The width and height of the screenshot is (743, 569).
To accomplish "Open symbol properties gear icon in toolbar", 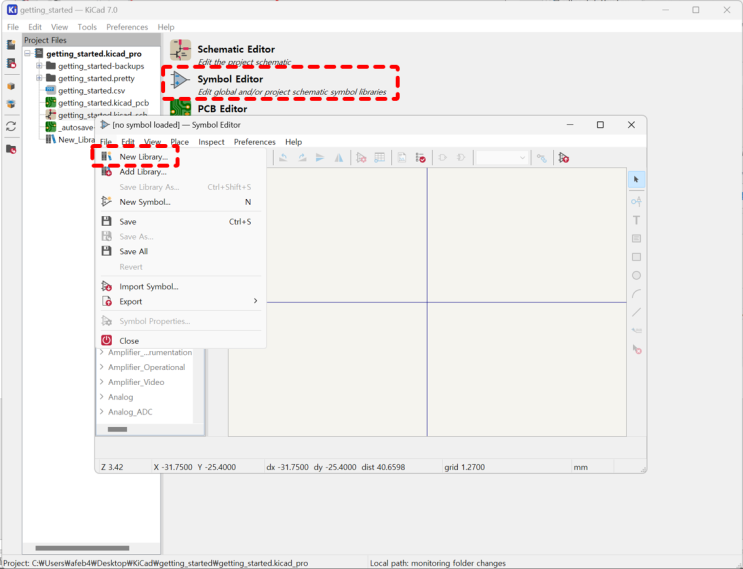I will (361, 158).
